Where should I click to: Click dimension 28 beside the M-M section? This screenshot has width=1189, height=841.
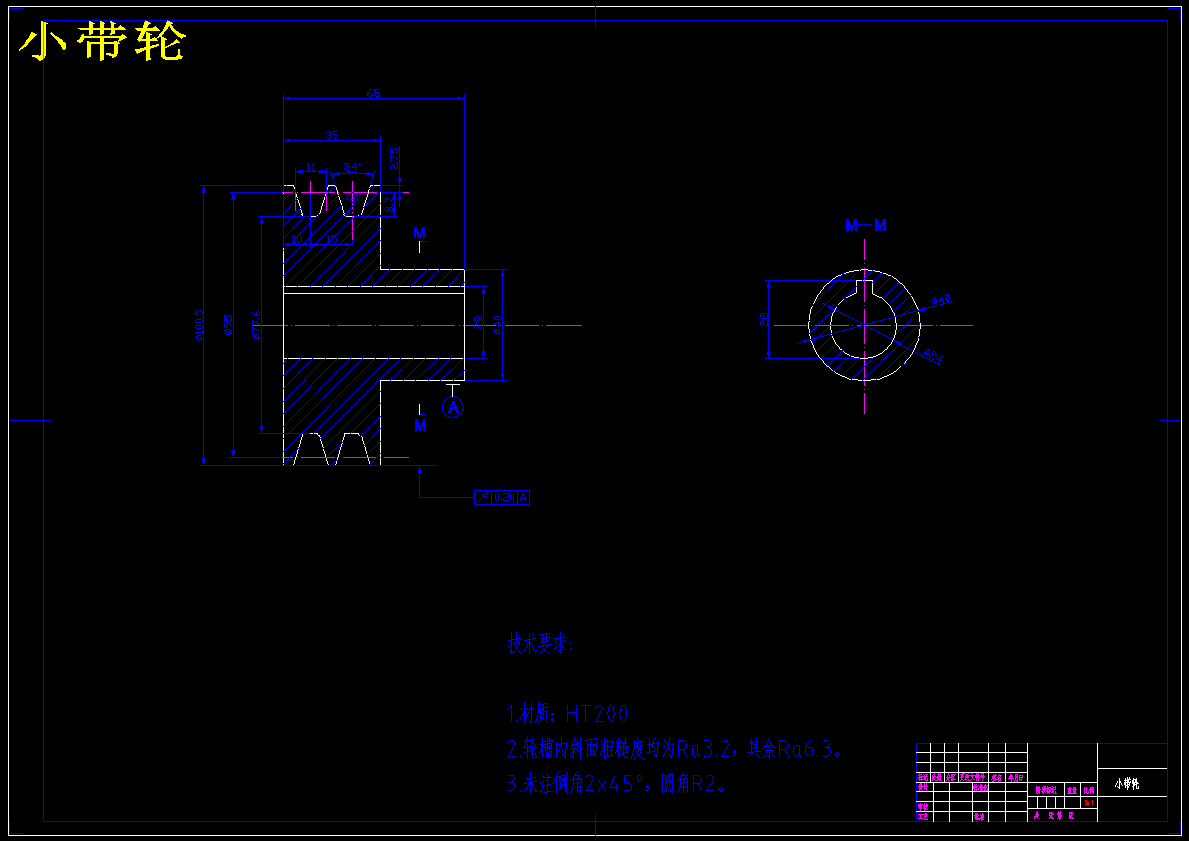(x=764, y=319)
